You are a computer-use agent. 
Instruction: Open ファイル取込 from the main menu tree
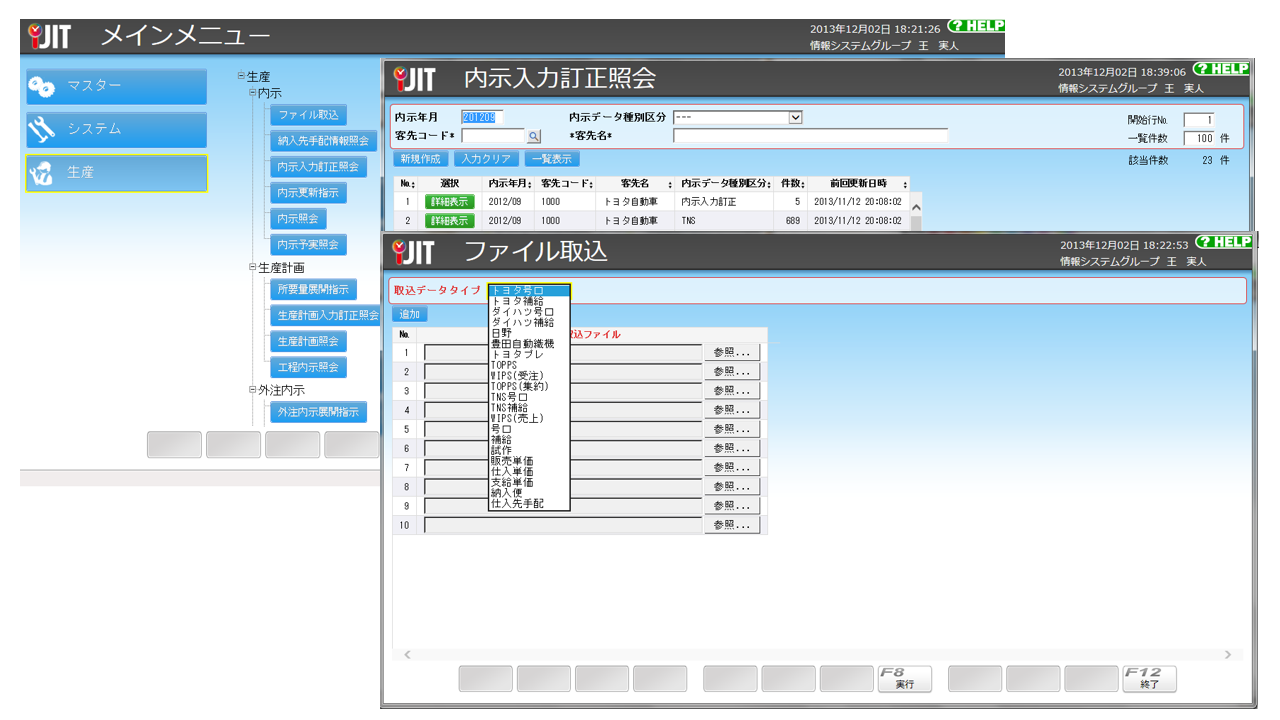(x=308, y=115)
